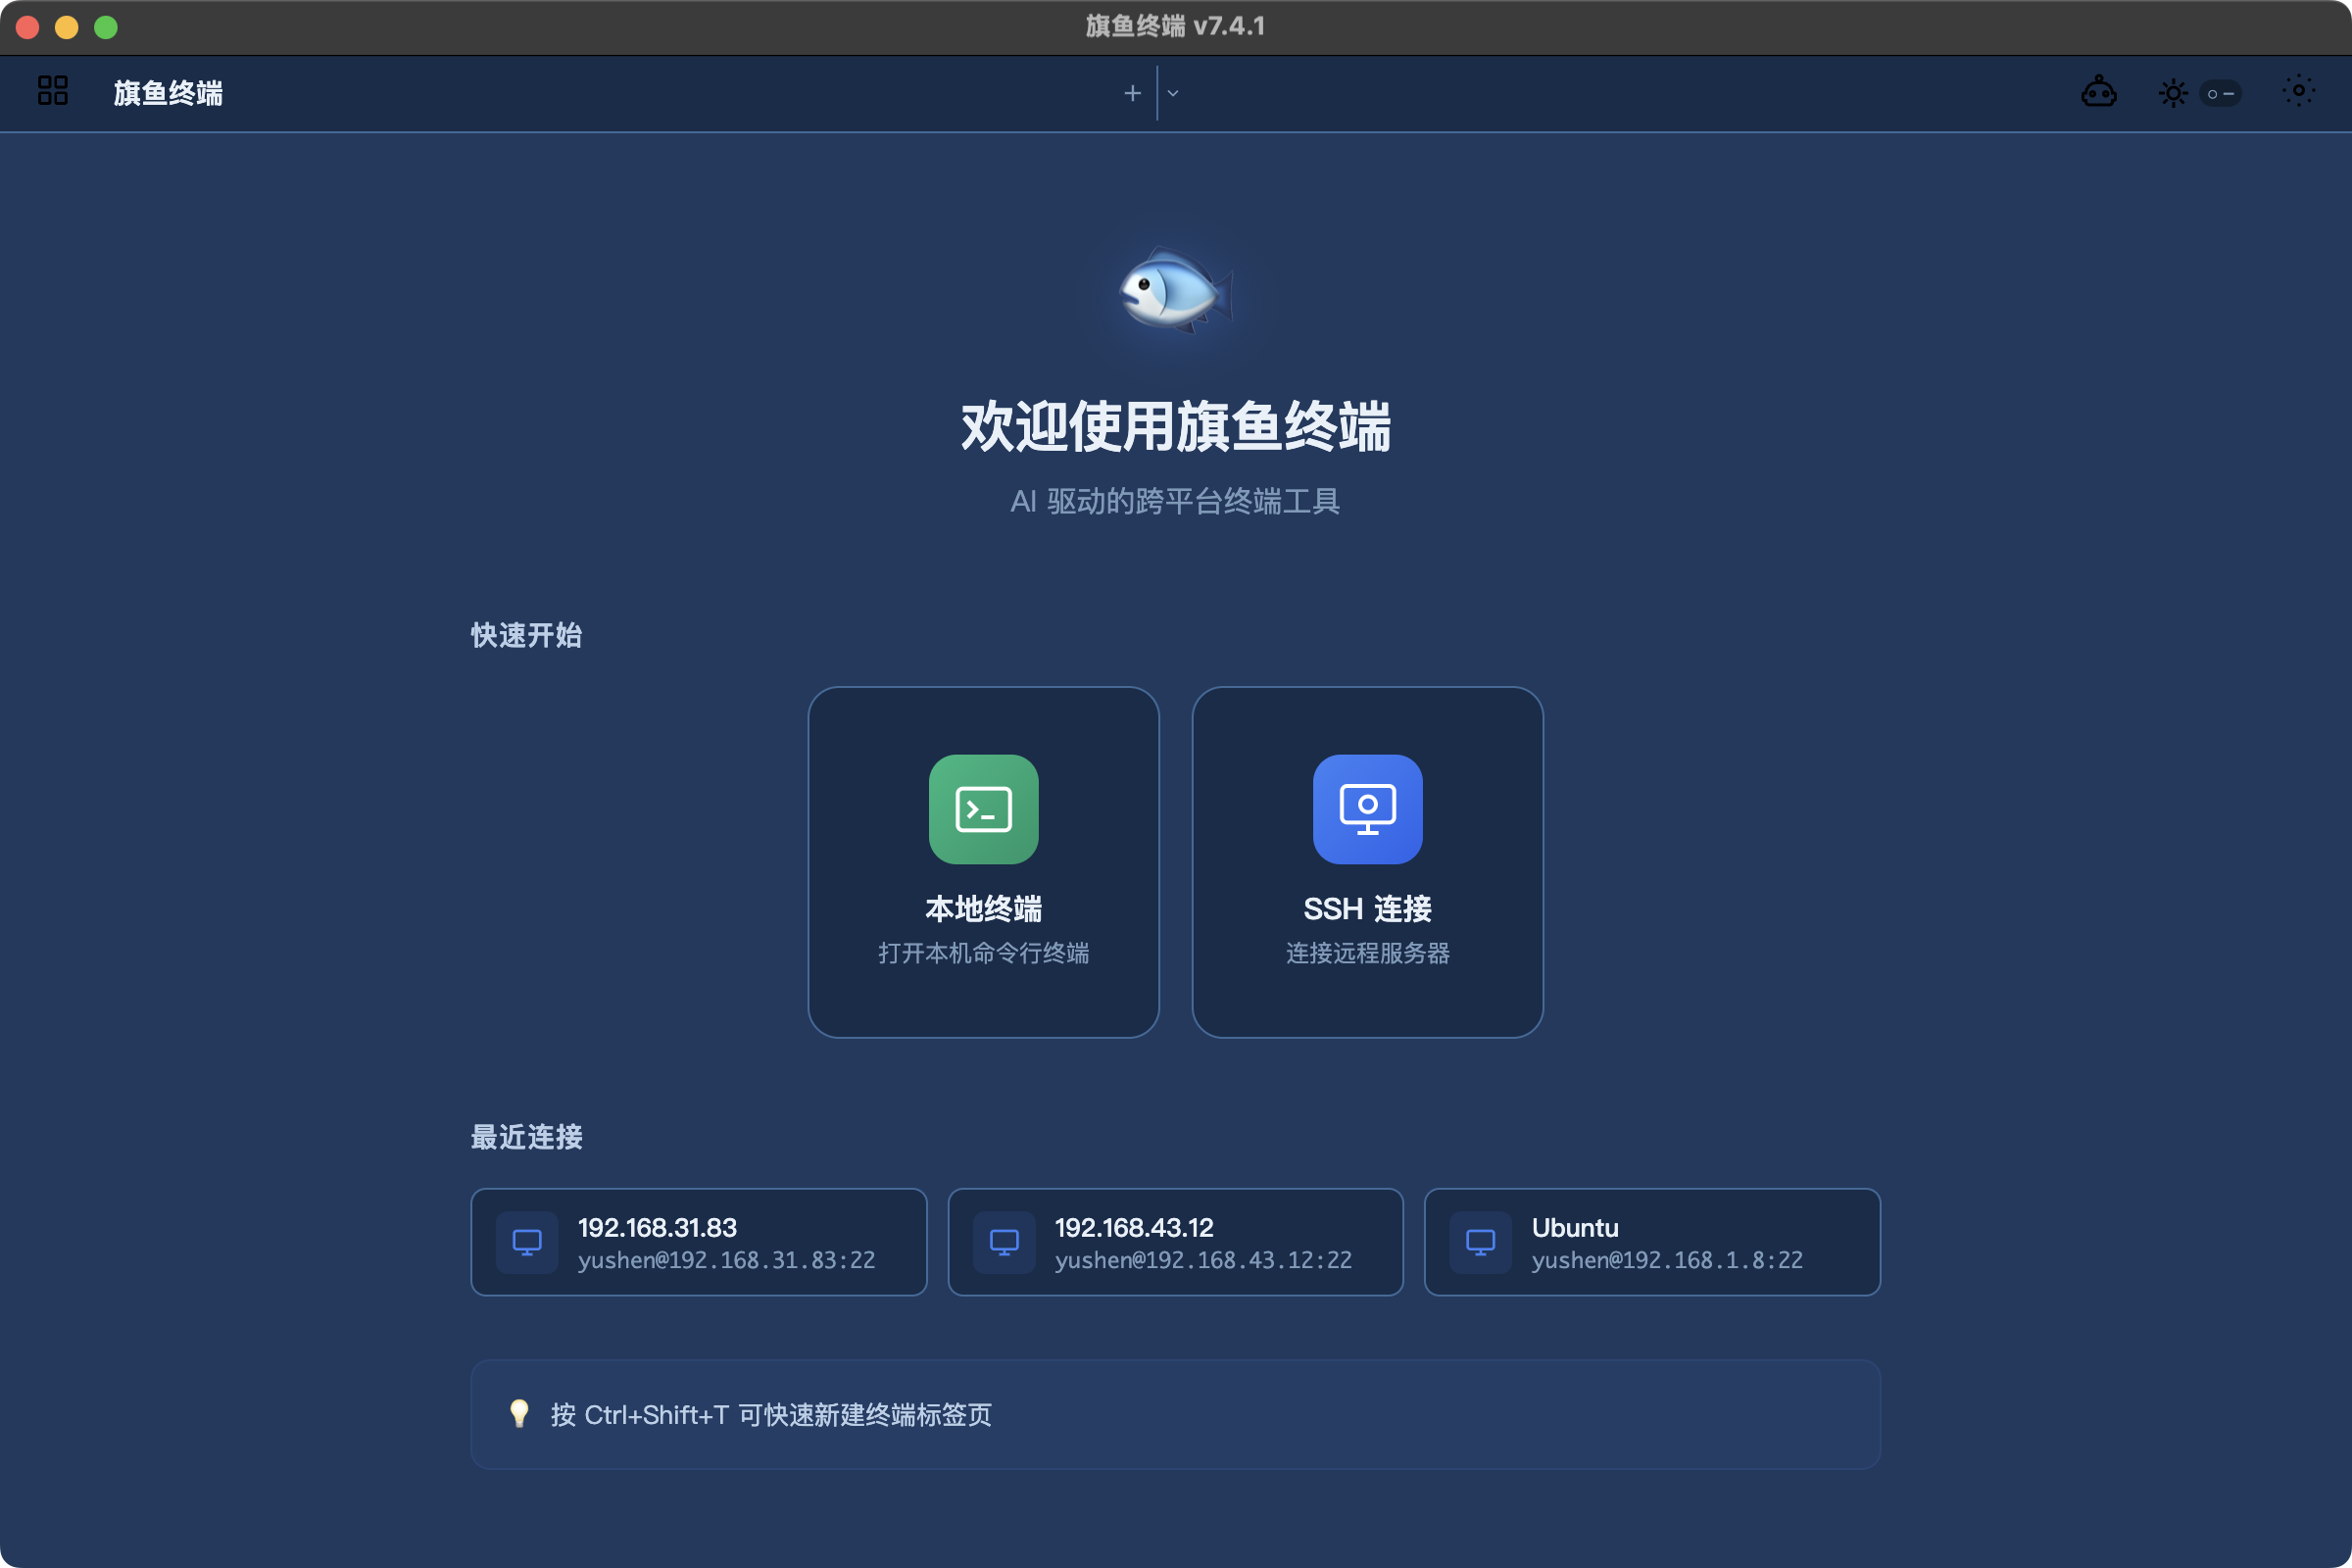Image resolution: width=2352 pixels, height=1568 pixels.
Task: Click the + button to create new tab
Action: 1131,92
